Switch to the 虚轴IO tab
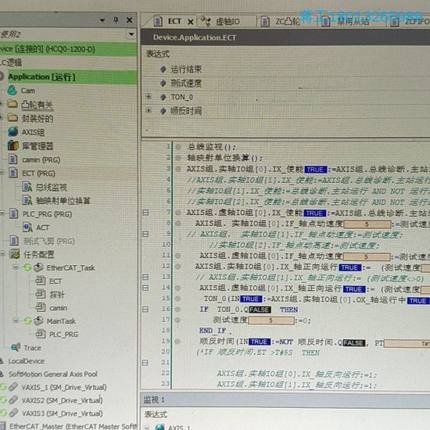This screenshot has width=430, height=430. tap(220, 22)
